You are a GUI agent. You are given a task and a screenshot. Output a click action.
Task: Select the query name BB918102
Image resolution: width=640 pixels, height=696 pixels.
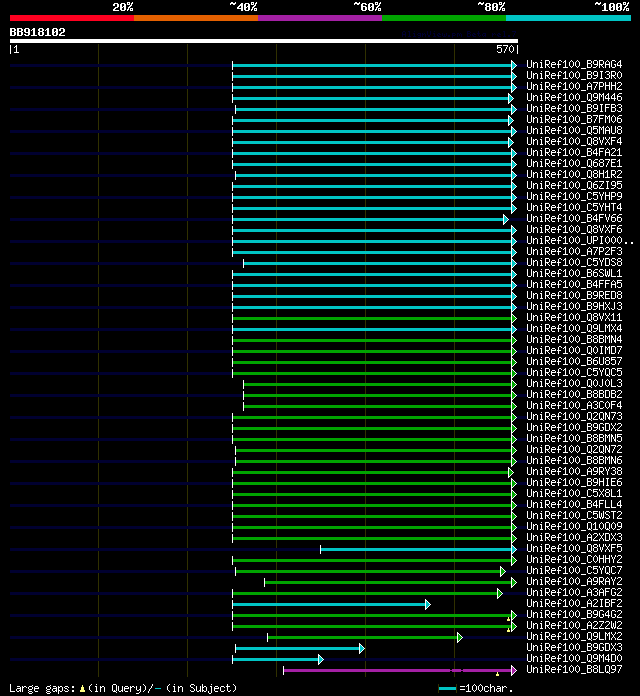[38, 32]
